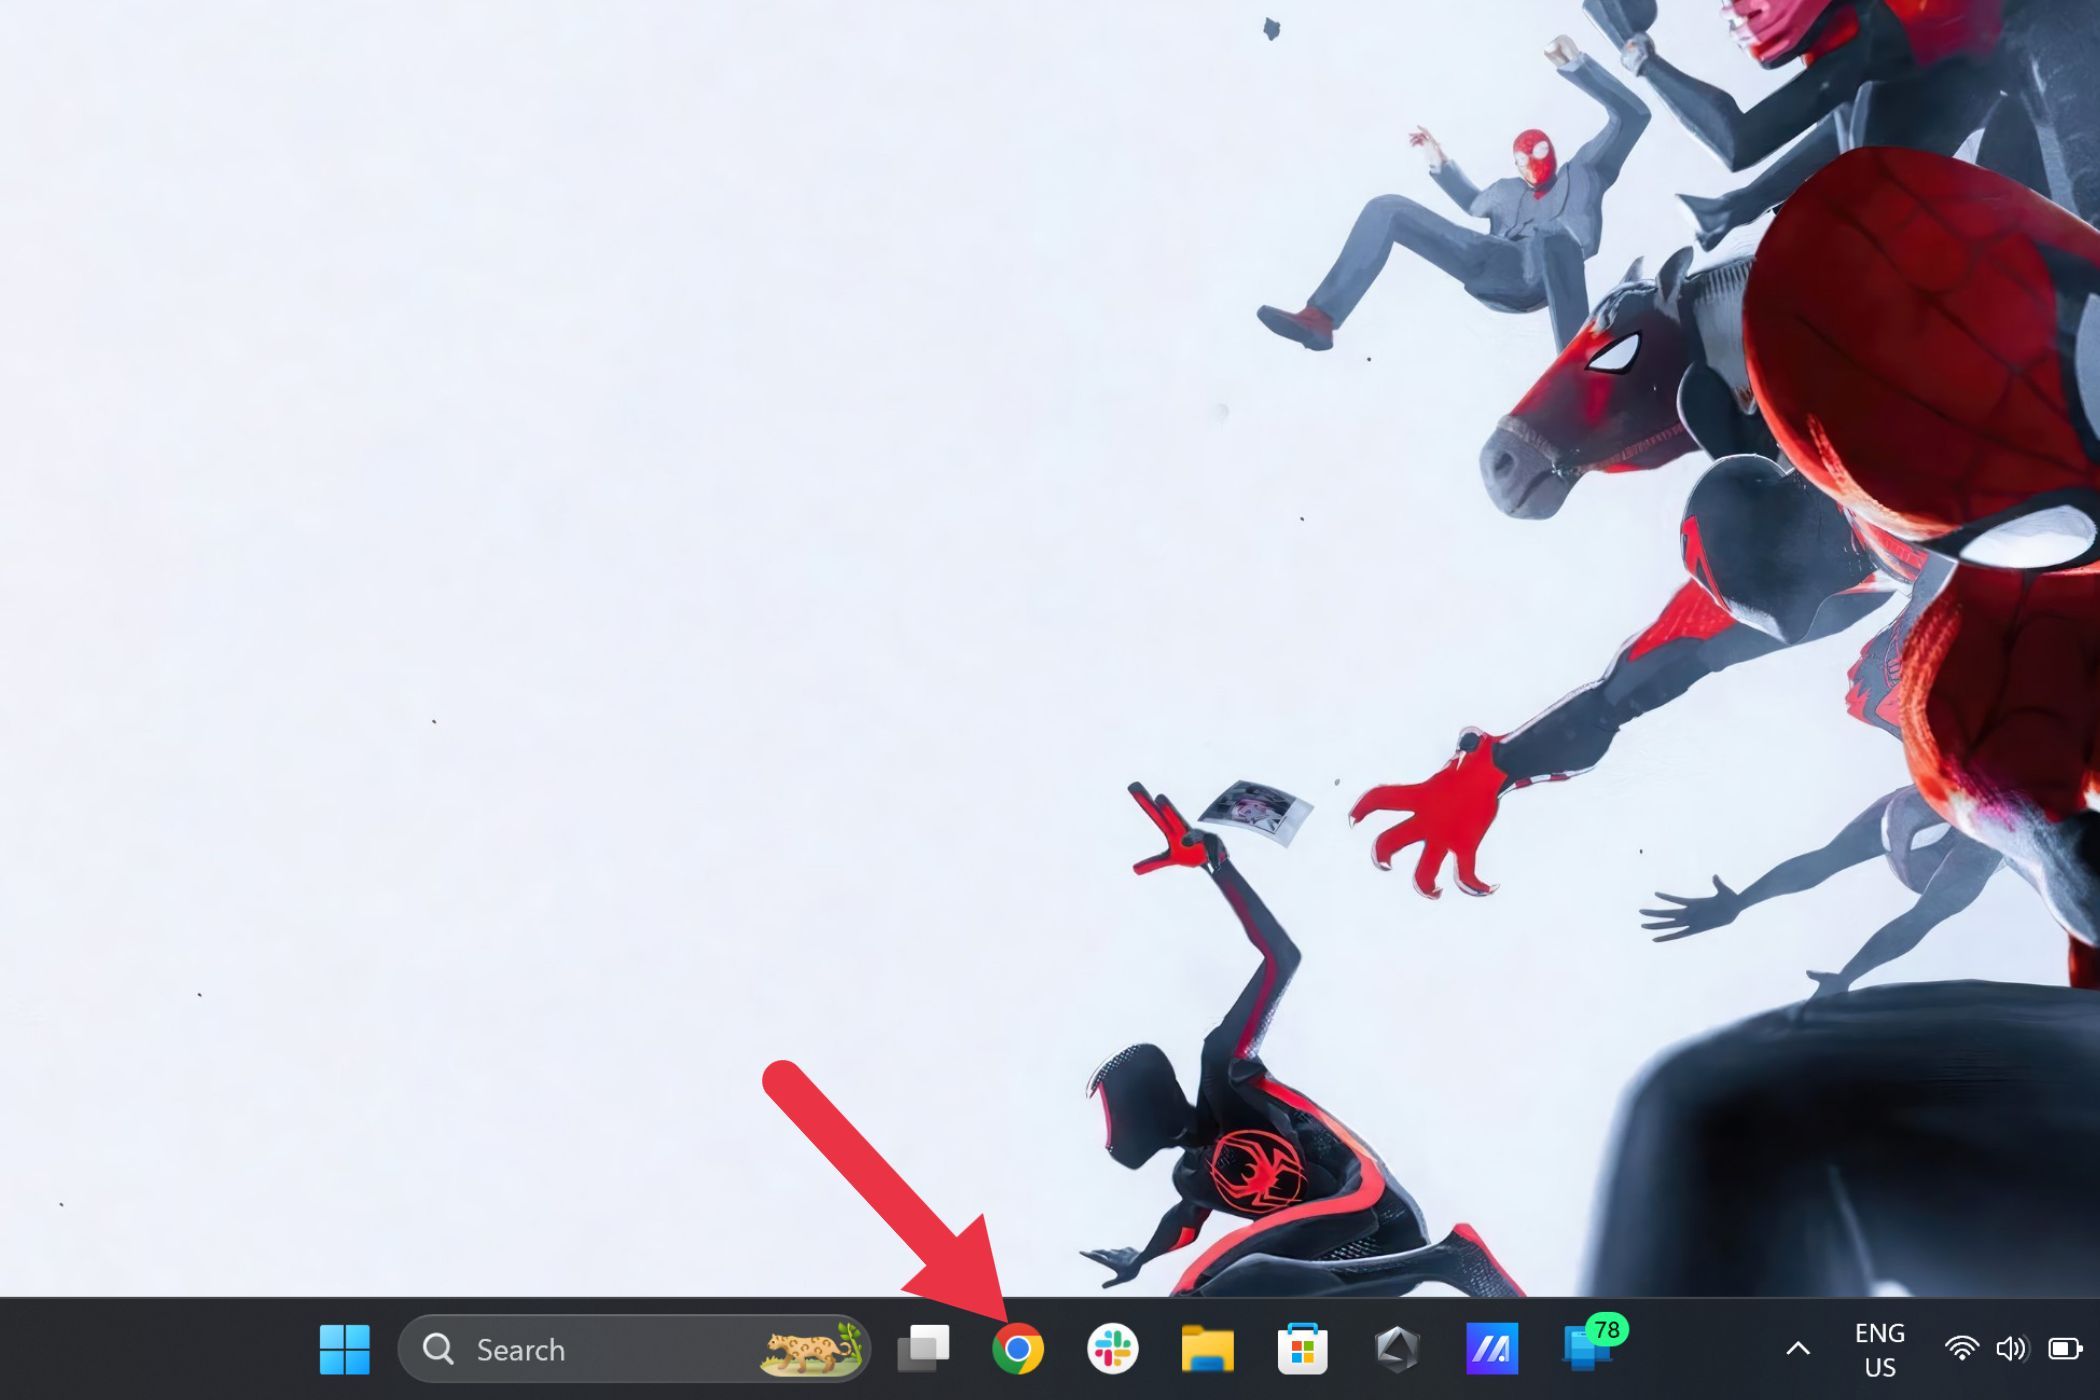The width and height of the screenshot is (2100, 1400).
Task: Switch the ENG US input language
Action: pos(1879,1350)
